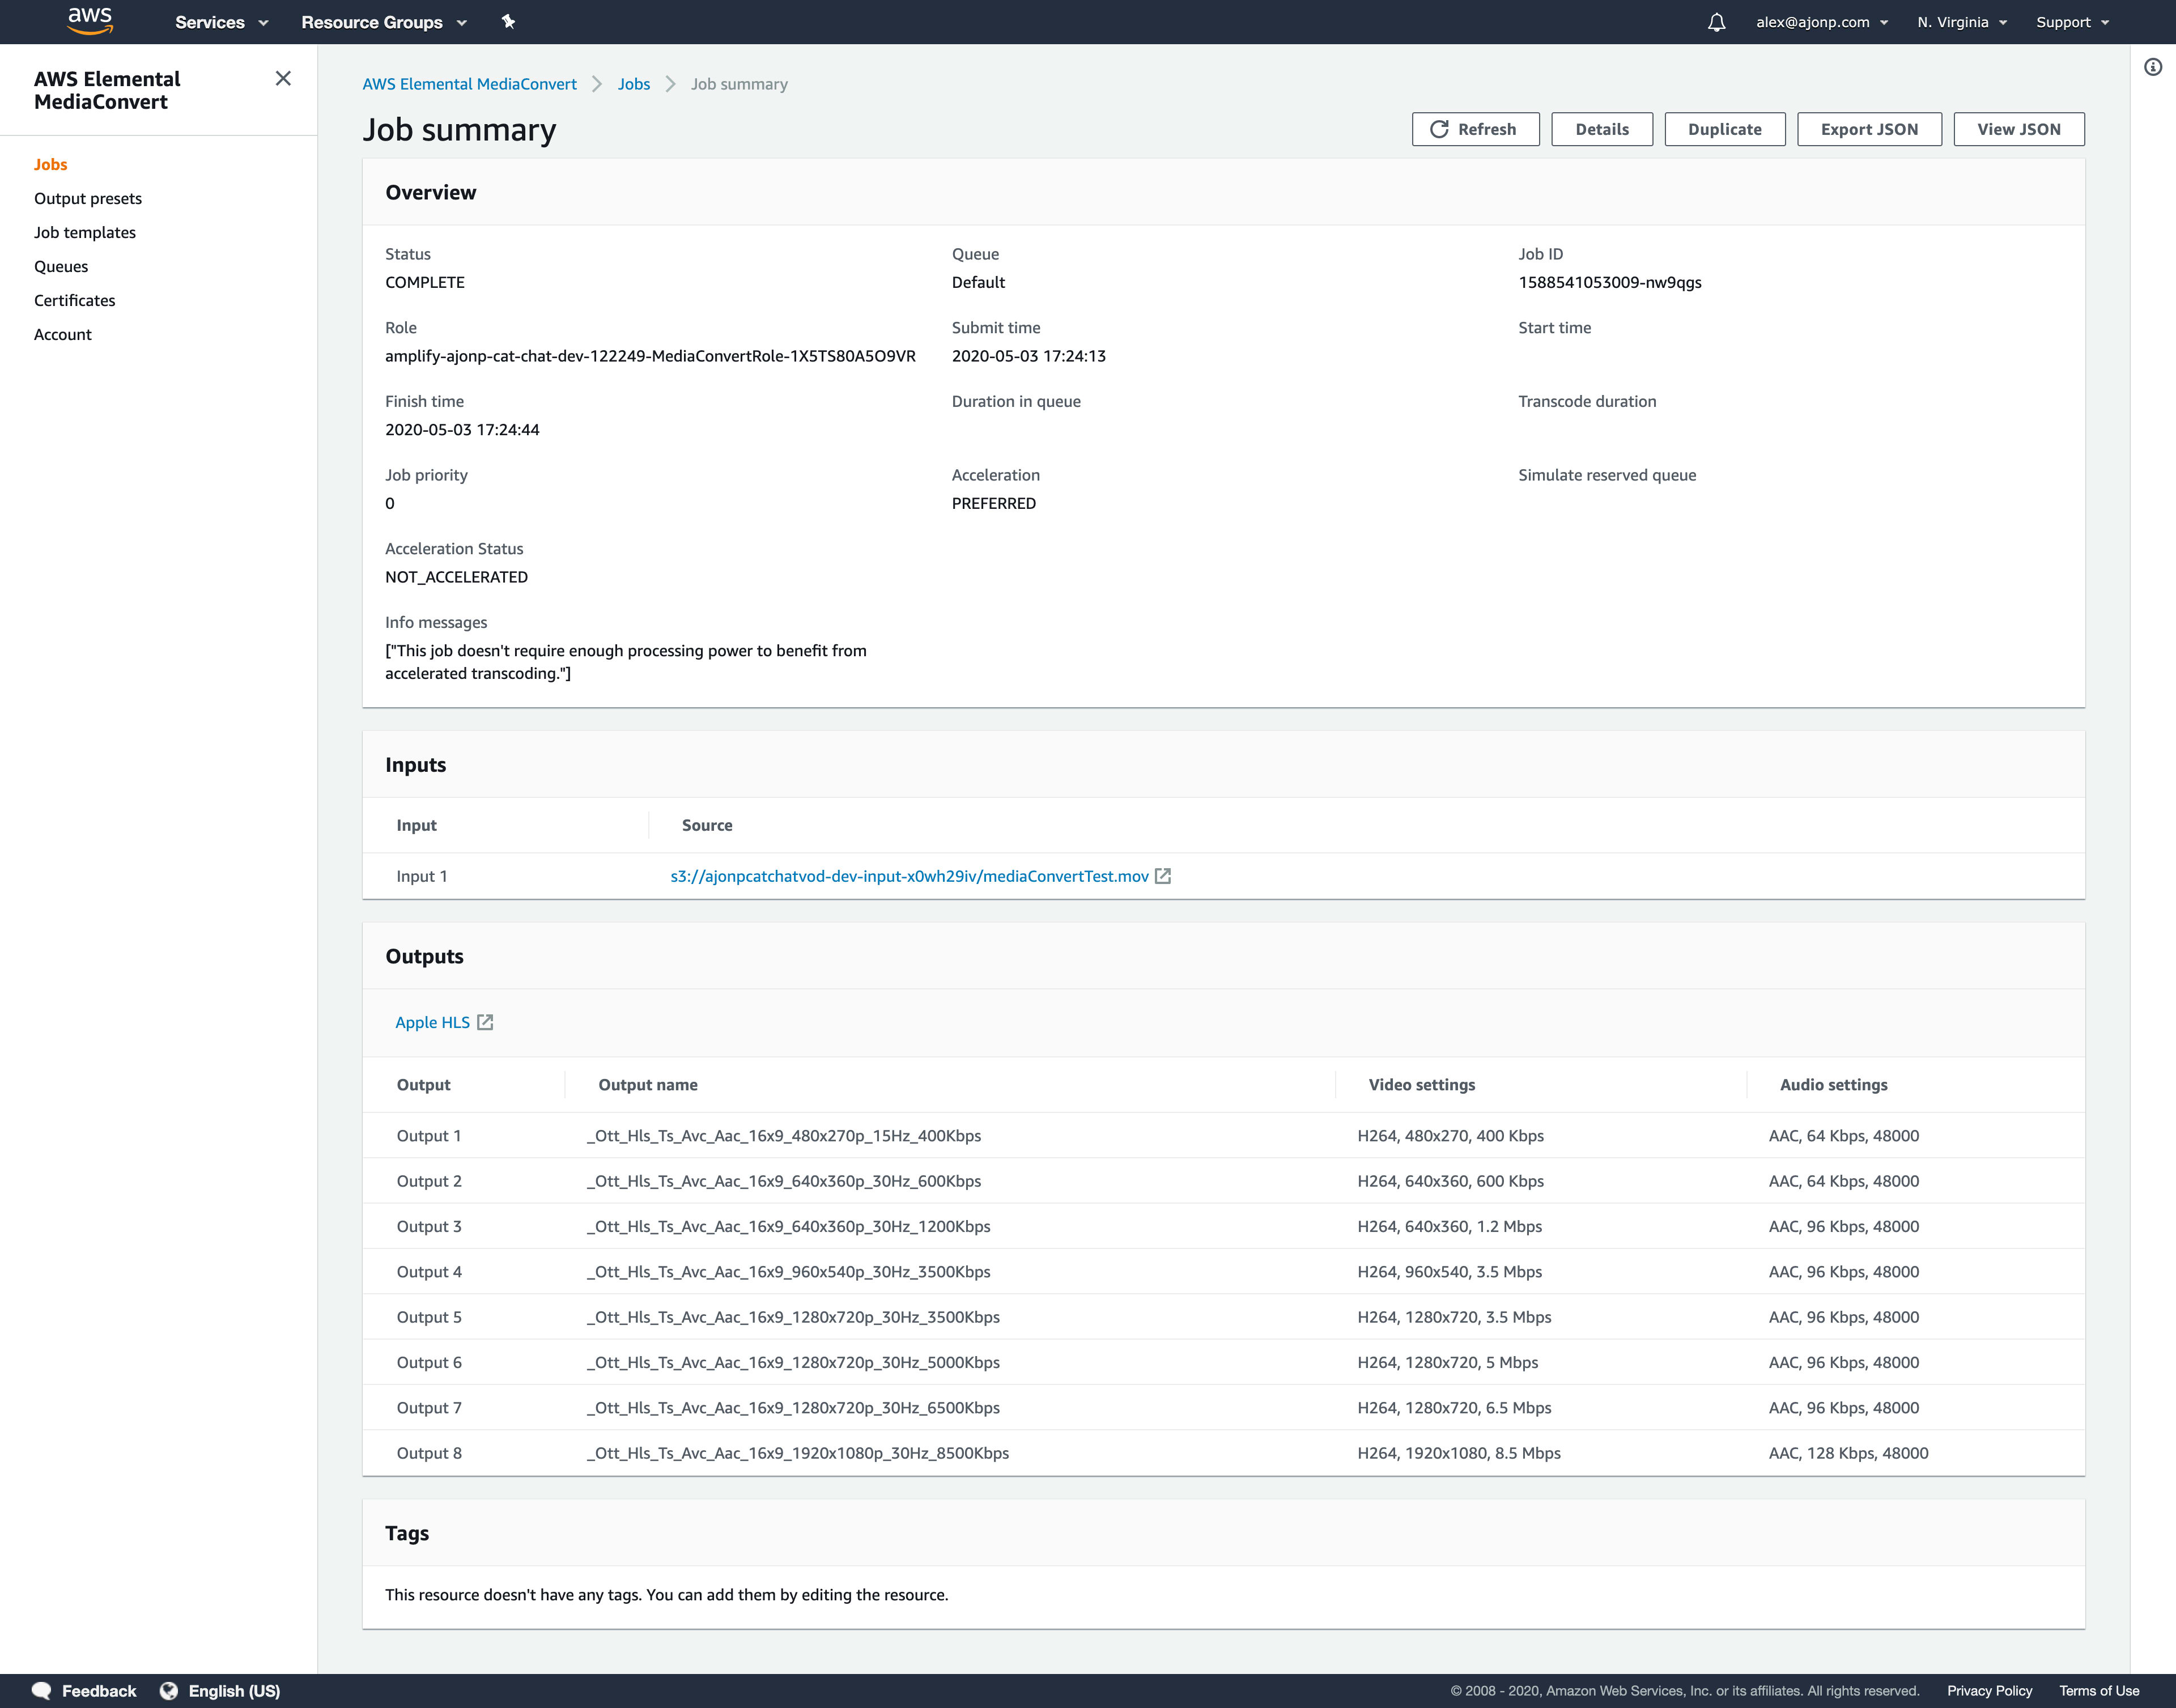
Task: Open external link icon beside Apple HLS
Action: pos(485,1022)
